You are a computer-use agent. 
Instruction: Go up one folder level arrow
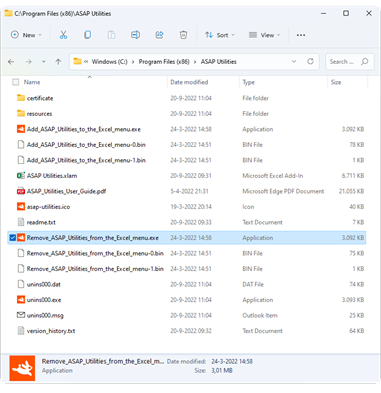(x=58, y=62)
